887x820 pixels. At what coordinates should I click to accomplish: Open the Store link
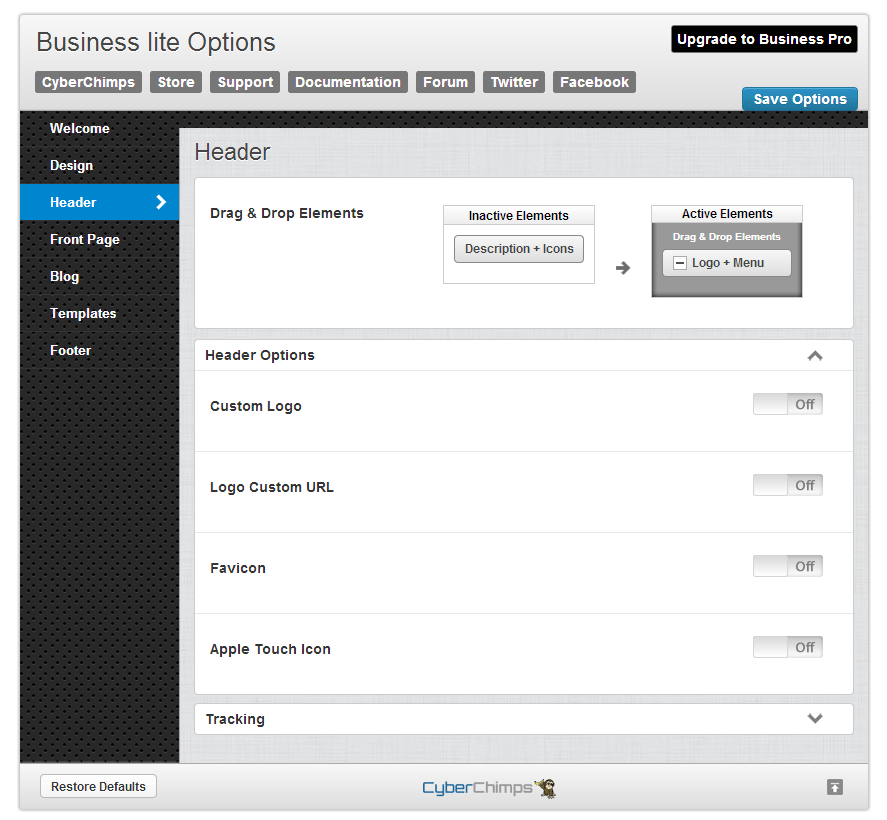click(176, 82)
